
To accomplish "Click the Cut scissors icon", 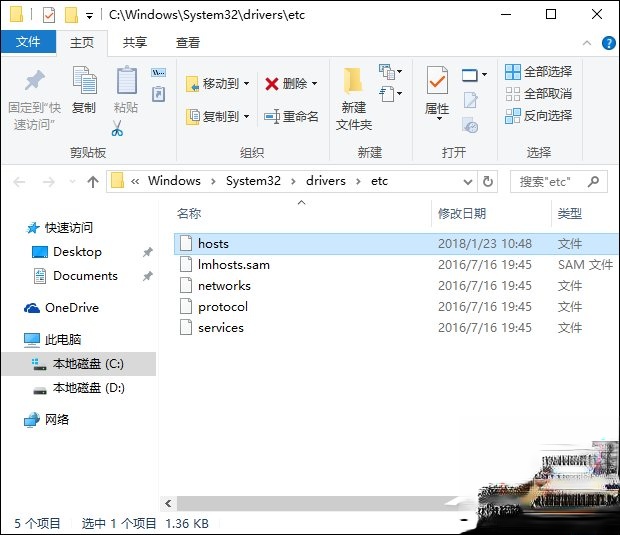I will (117, 128).
